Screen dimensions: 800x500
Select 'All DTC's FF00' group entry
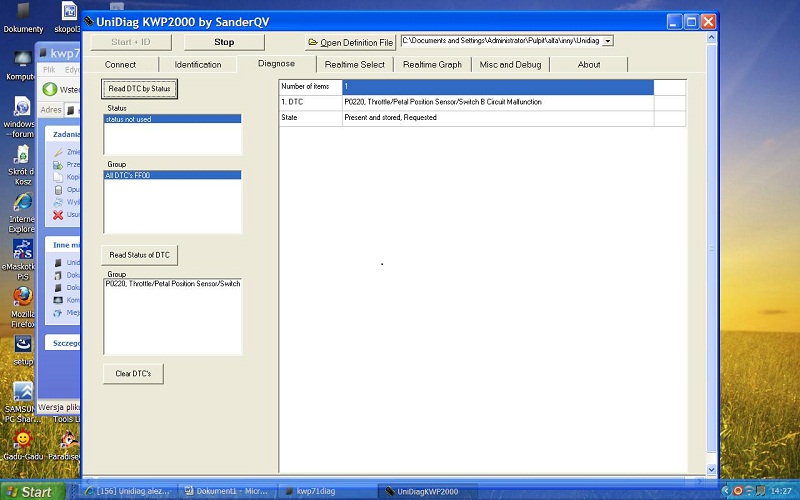172,176
